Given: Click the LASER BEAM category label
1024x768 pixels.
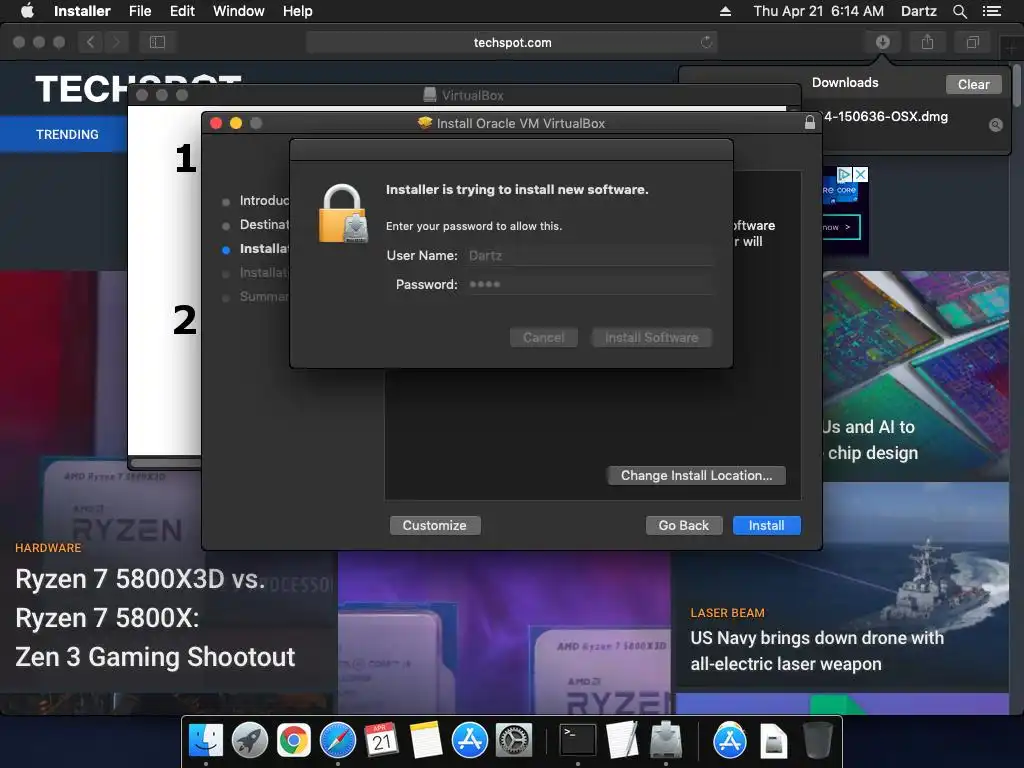Looking at the screenshot, I should click(728, 613).
